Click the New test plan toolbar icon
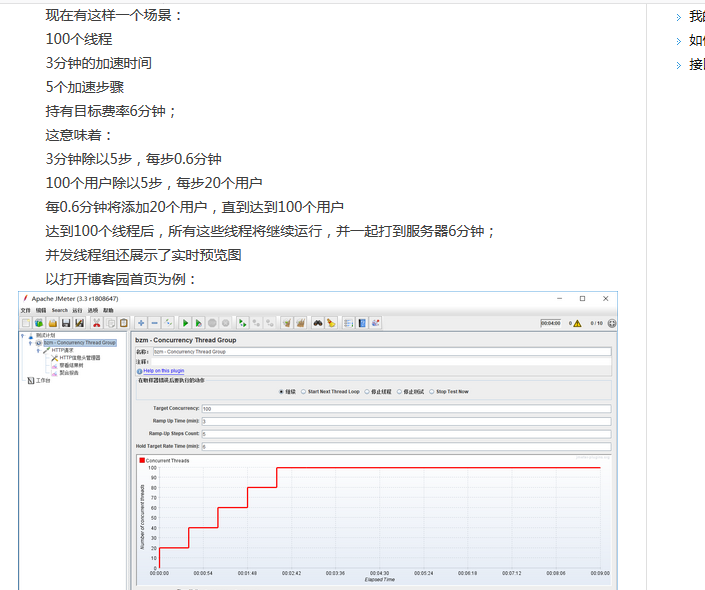The image size is (705, 590). tap(26, 323)
